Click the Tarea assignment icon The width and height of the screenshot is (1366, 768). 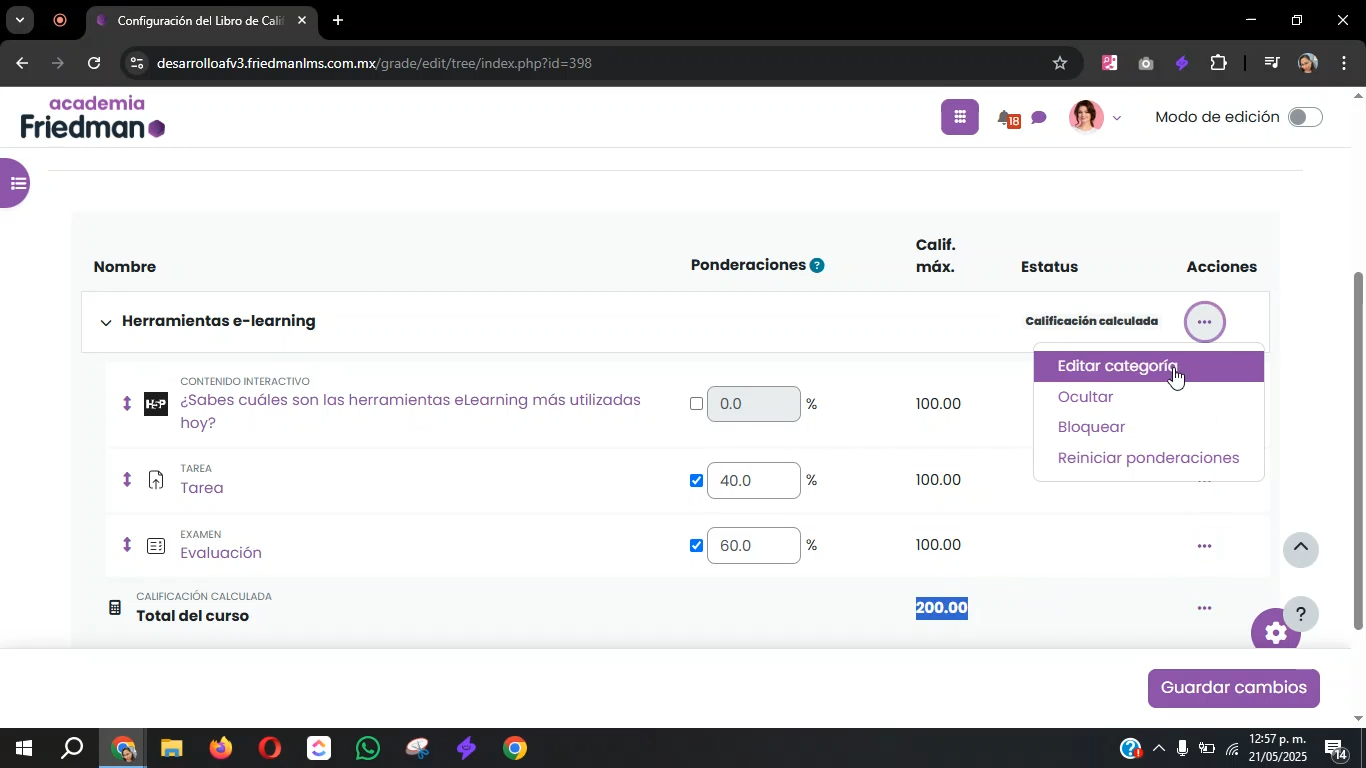click(156, 480)
